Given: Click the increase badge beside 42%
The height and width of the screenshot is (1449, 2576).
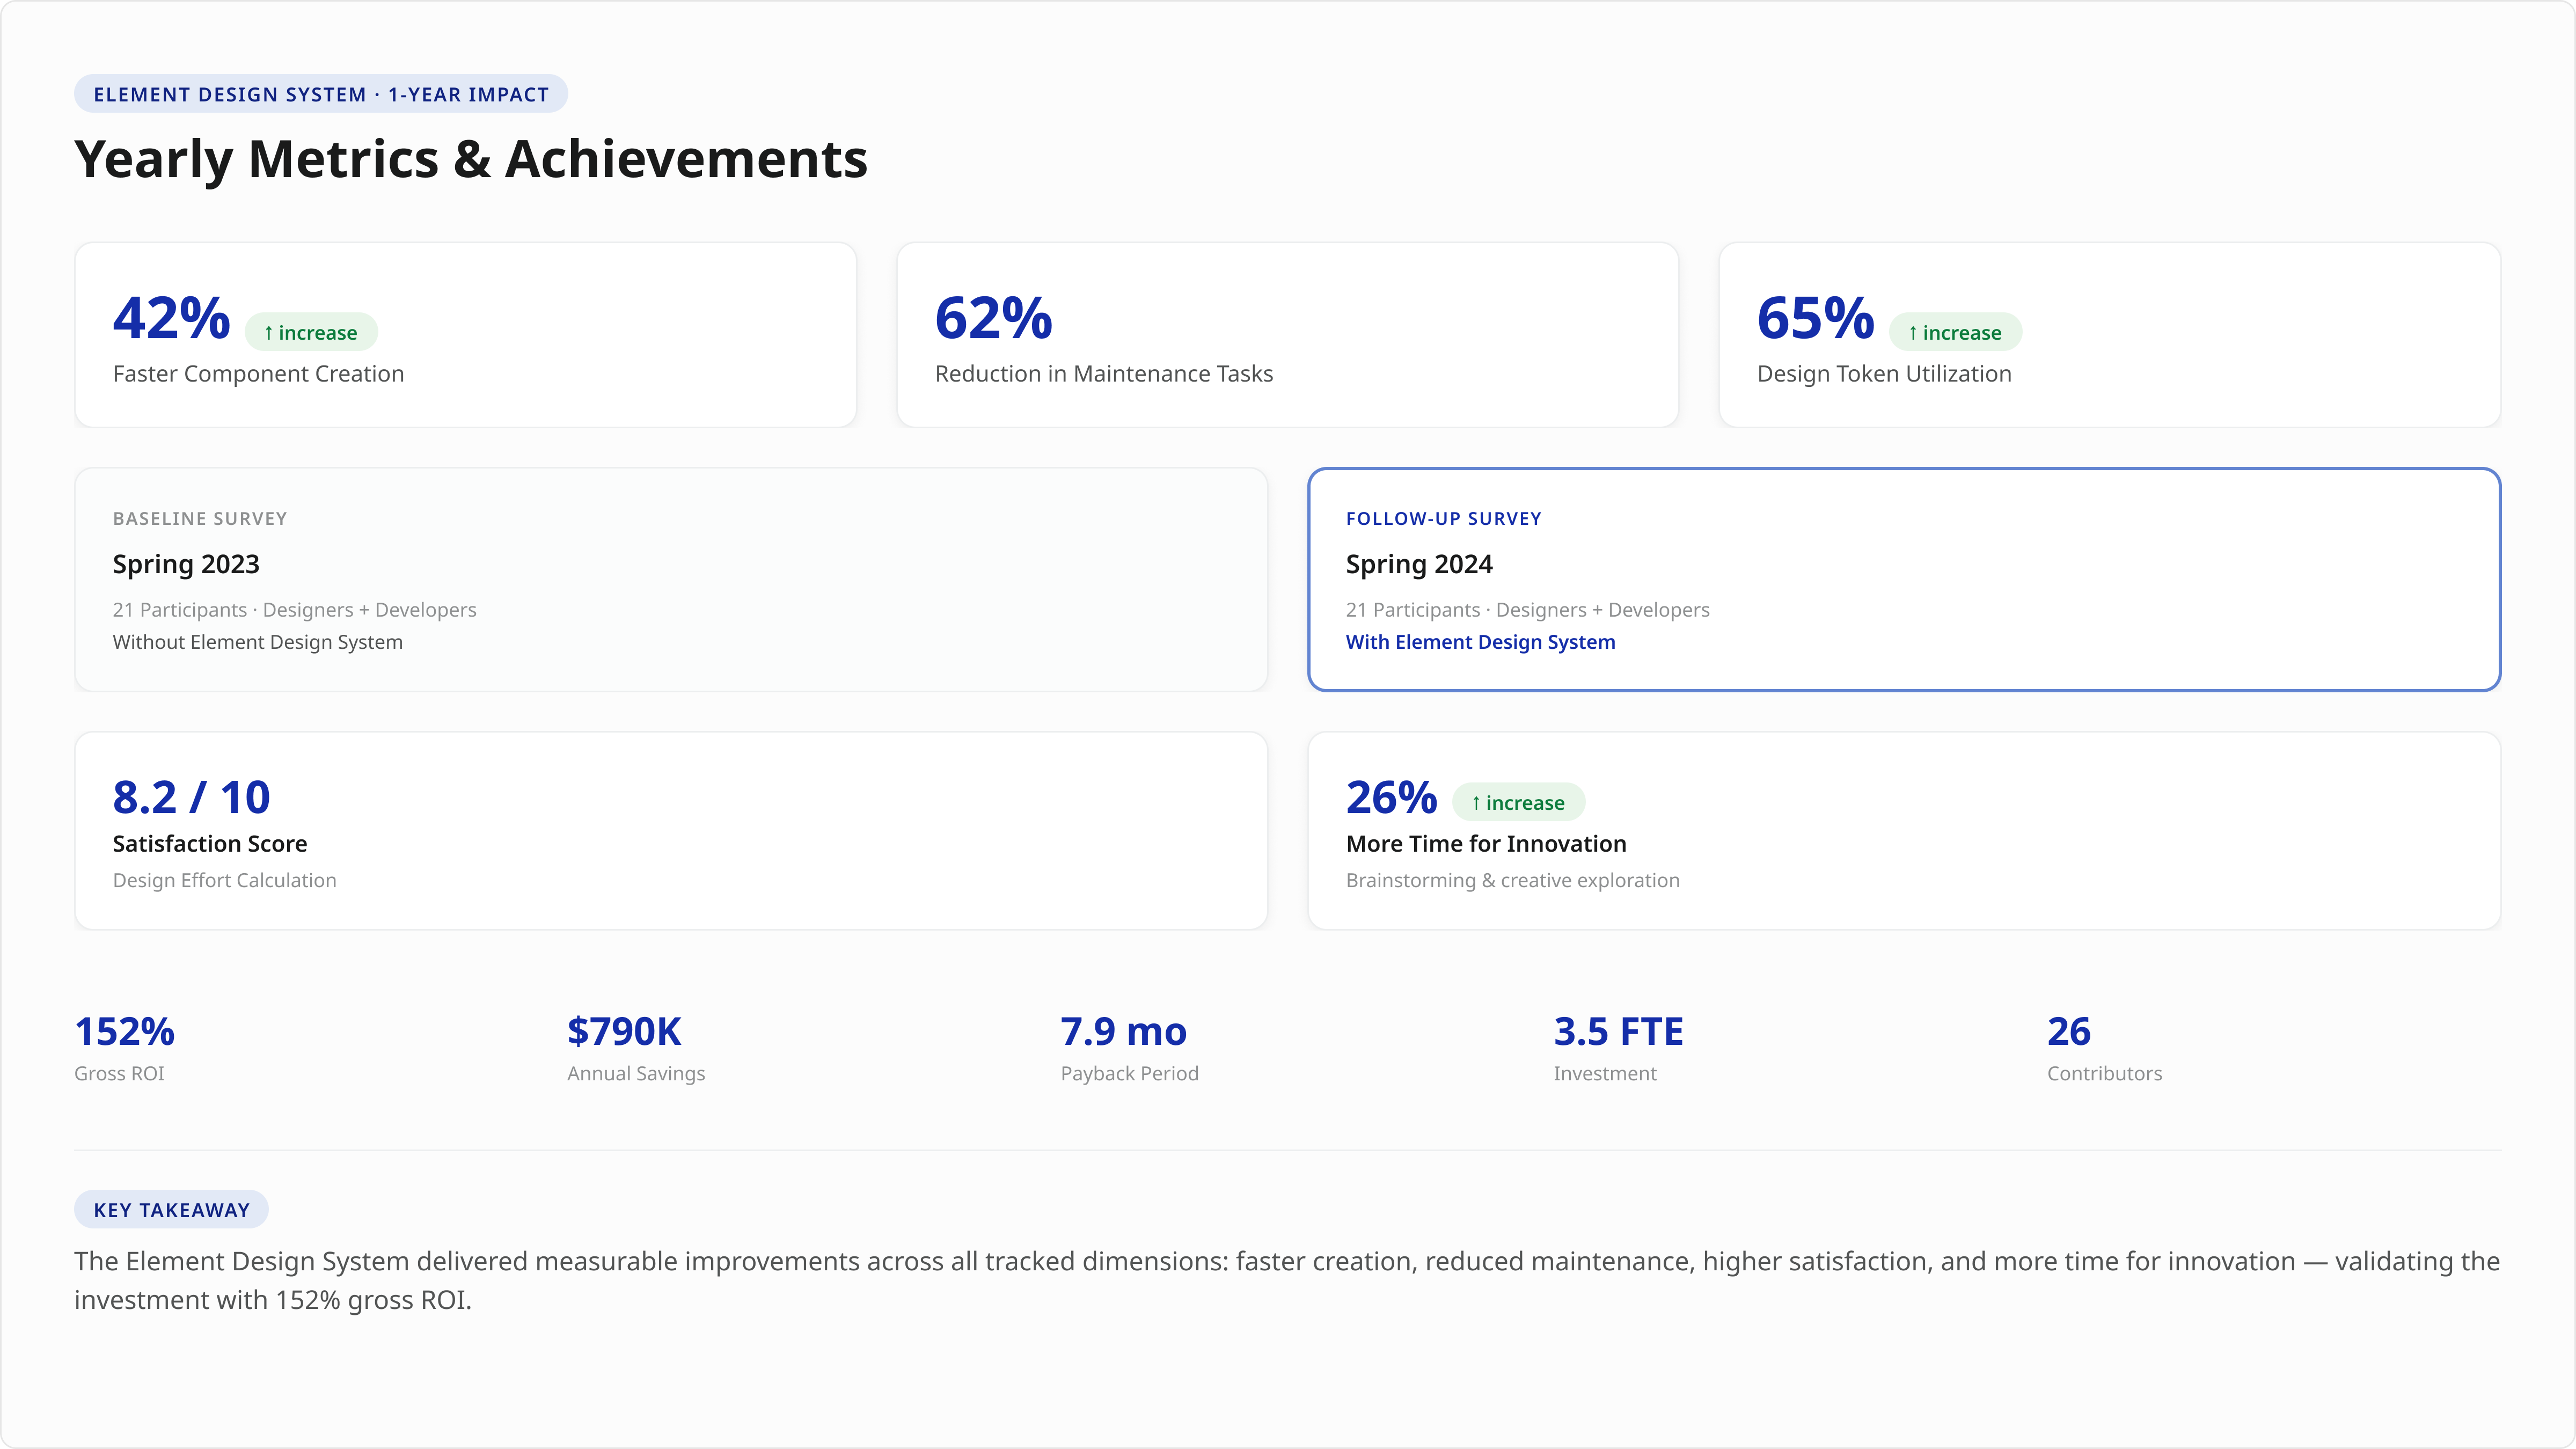Looking at the screenshot, I should click(x=310, y=331).
